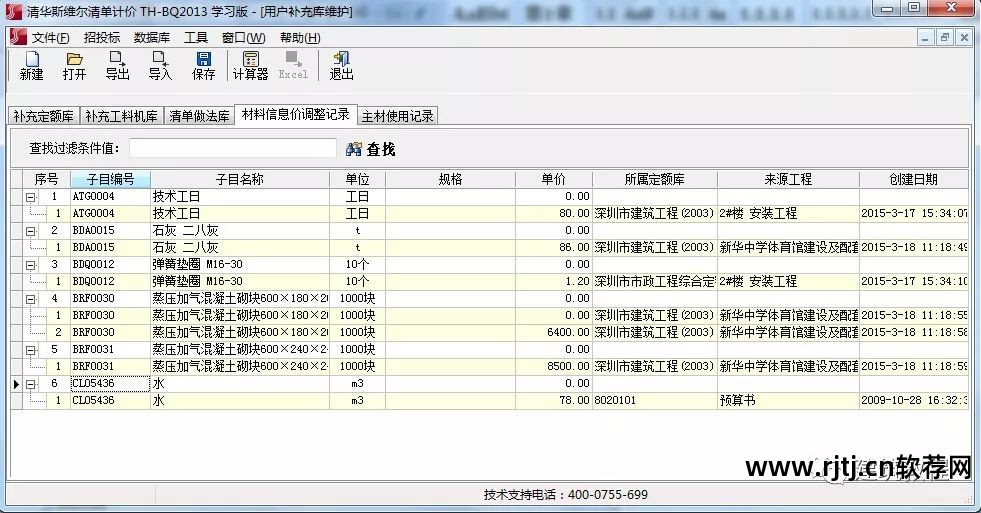Collapse row 3 BDQ0012 弹簧垫圈 group

pyautogui.click(x=30, y=265)
